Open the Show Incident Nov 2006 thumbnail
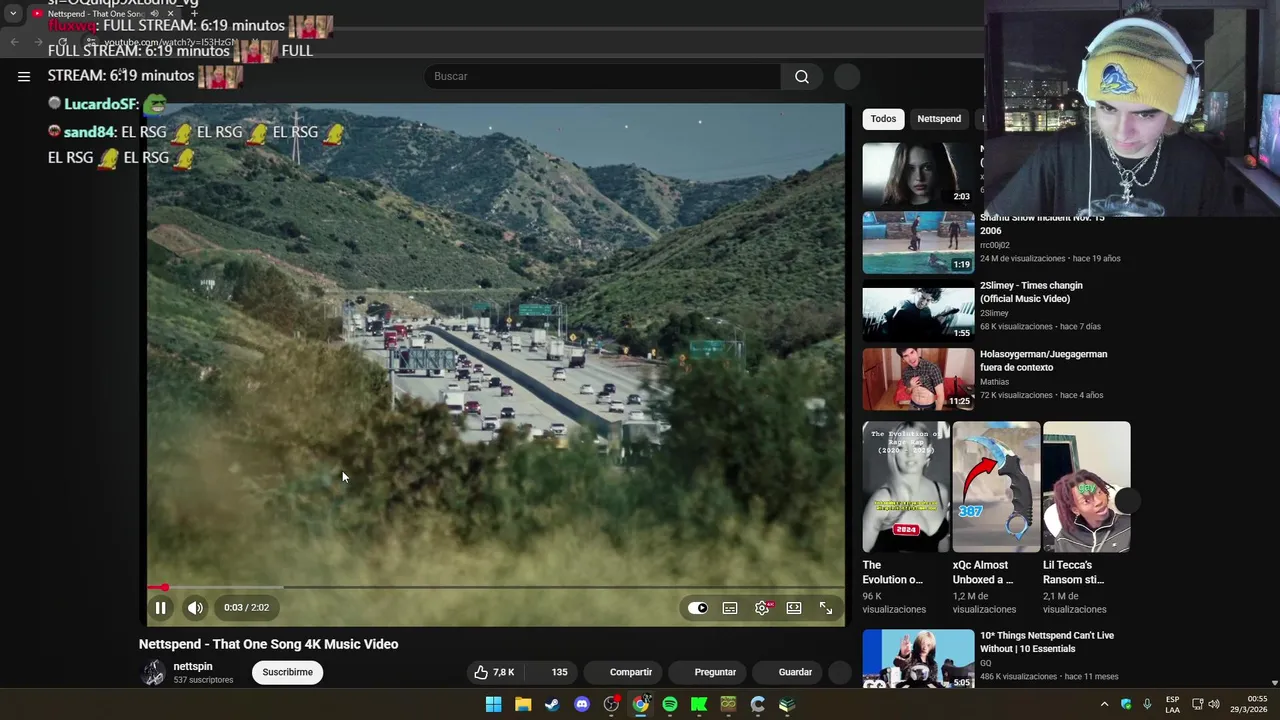The width and height of the screenshot is (1280, 720). [x=918, y=242]
